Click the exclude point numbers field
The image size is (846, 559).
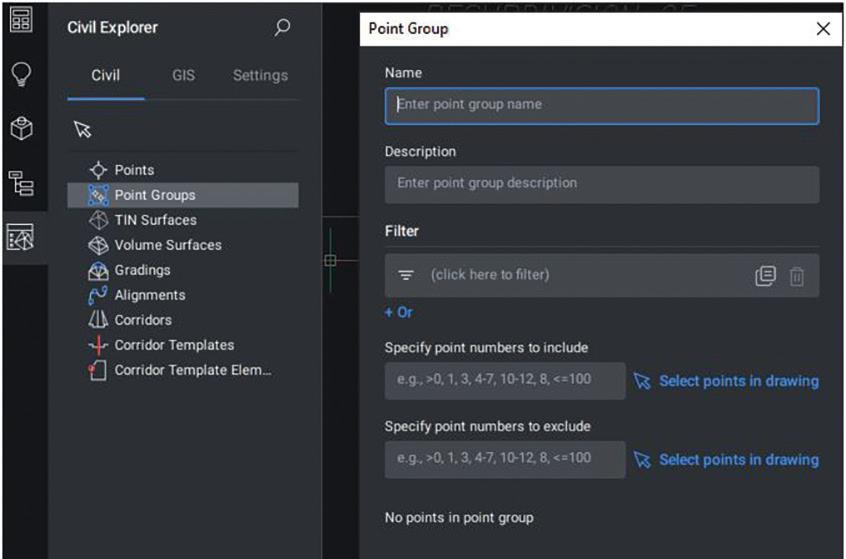point(505,459)
